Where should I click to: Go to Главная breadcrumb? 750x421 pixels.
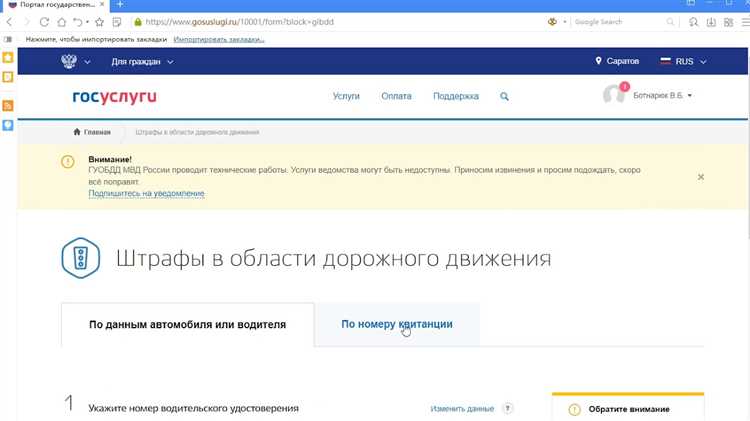pyautogui.click(x=92, y=132)
